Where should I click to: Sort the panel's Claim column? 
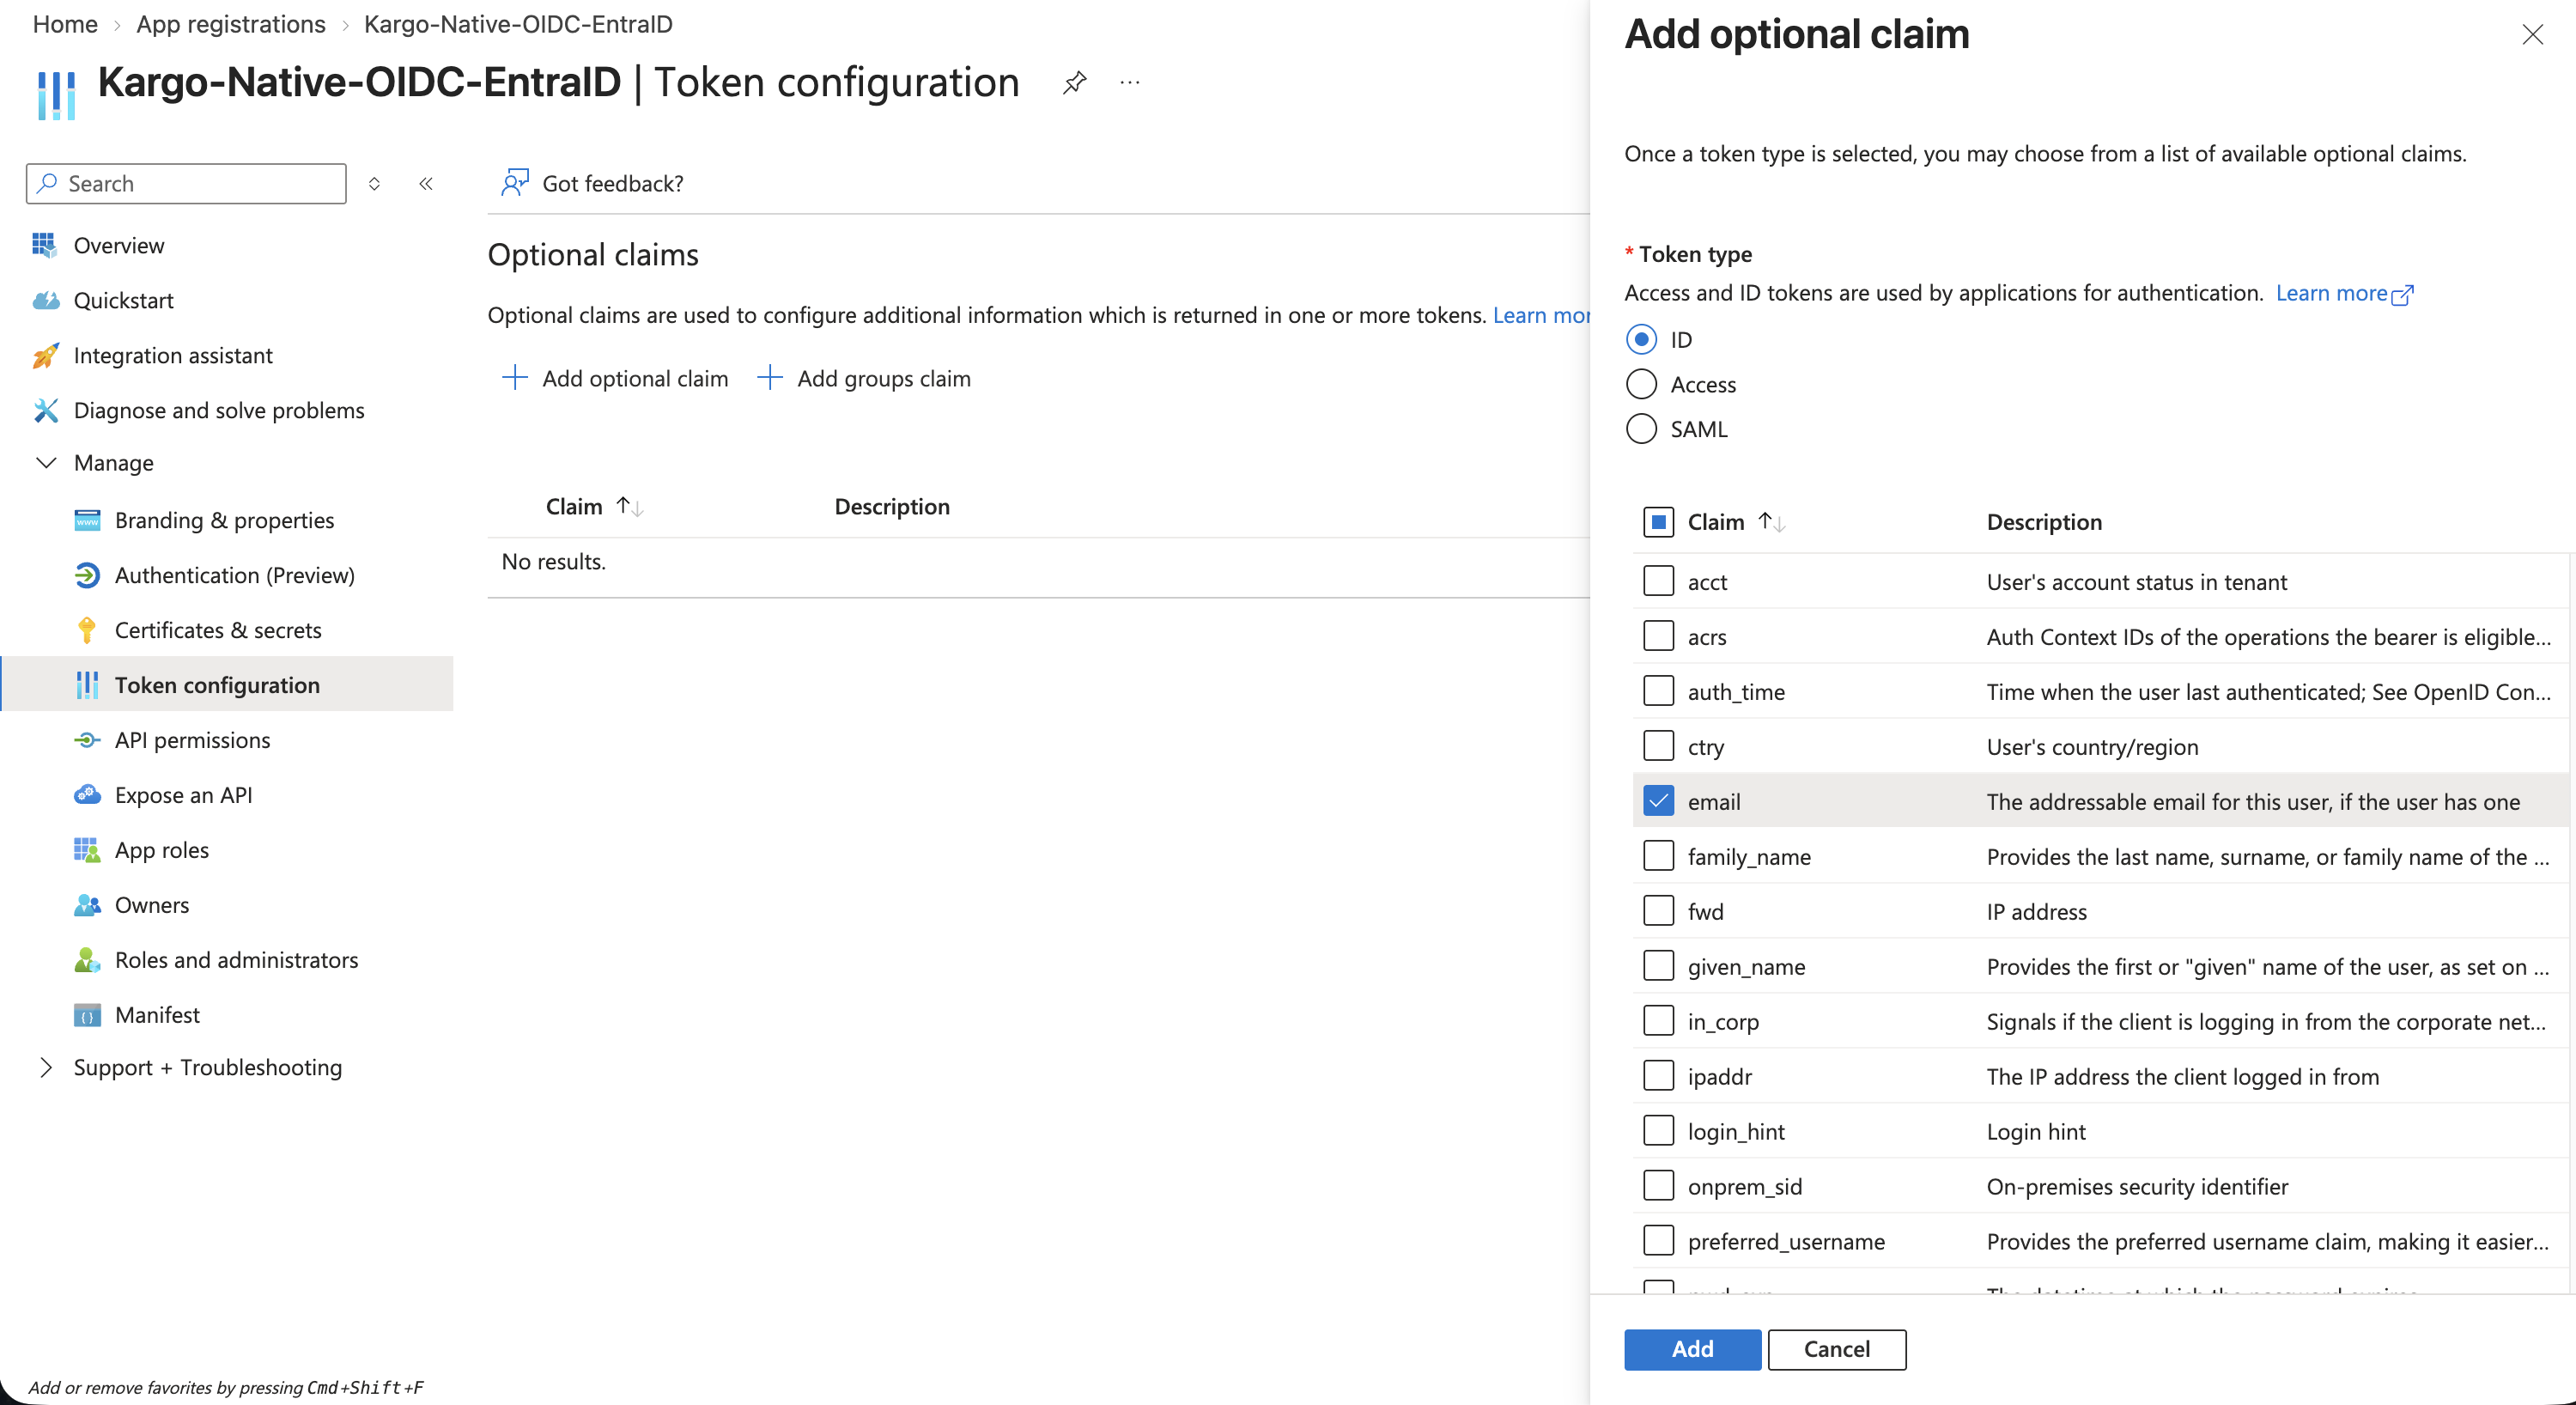(x=1771, y=521)
